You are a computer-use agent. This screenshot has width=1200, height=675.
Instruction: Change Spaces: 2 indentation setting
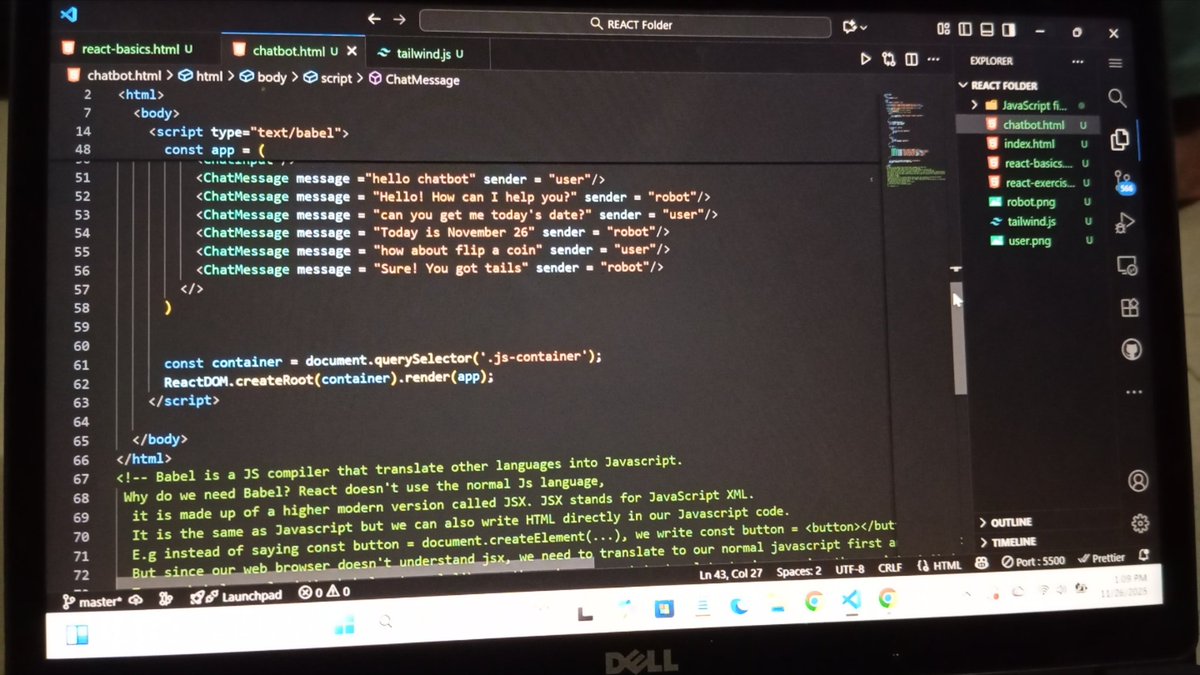799,571
